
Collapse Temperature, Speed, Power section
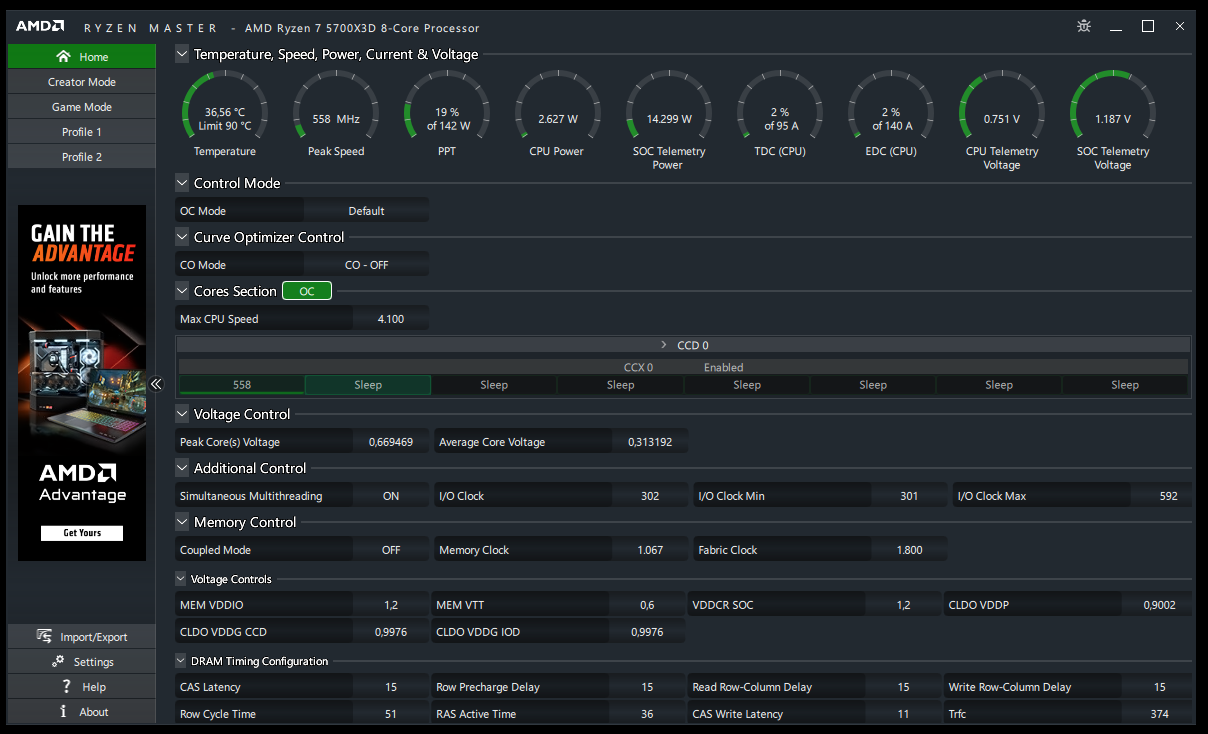[182, 54]
